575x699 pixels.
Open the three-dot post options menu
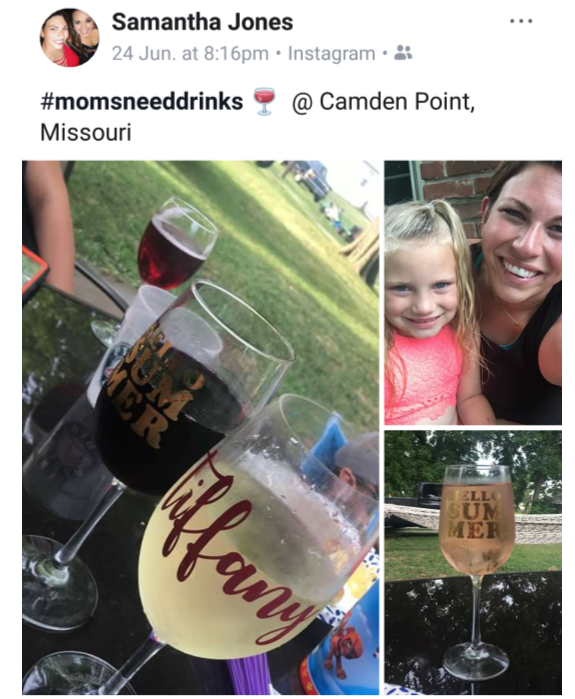[x=521, y=21]
